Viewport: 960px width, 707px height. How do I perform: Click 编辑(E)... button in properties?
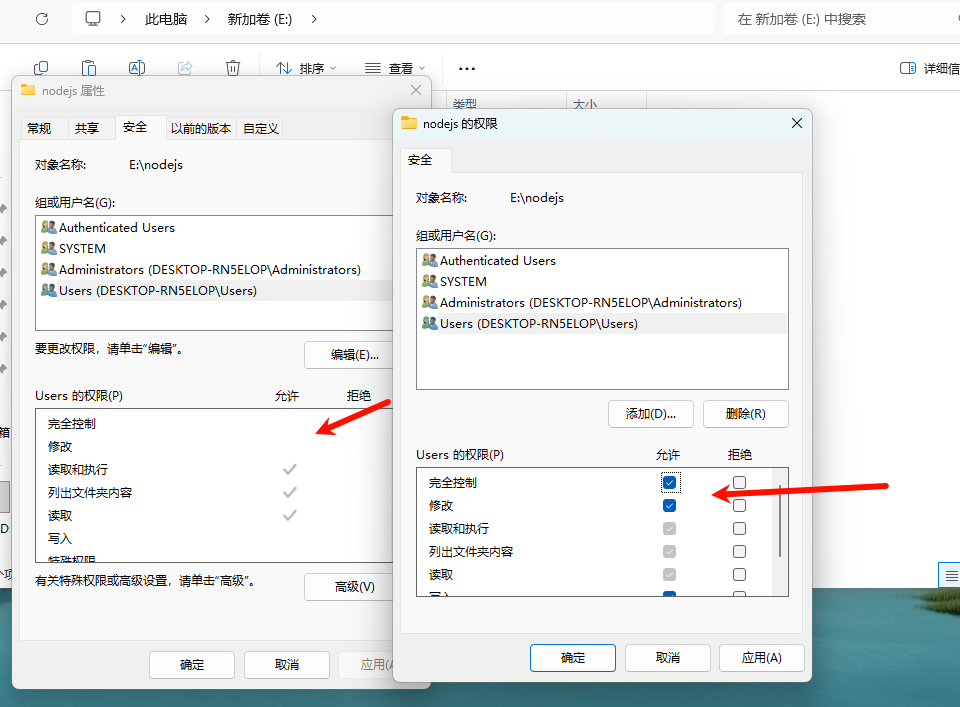[349, 355]
